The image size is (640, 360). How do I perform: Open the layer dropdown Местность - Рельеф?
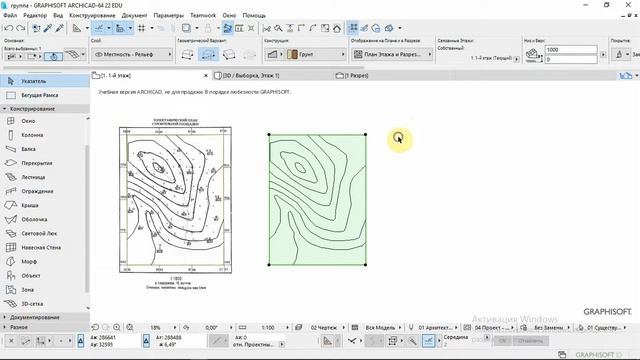tap(132, 54)
